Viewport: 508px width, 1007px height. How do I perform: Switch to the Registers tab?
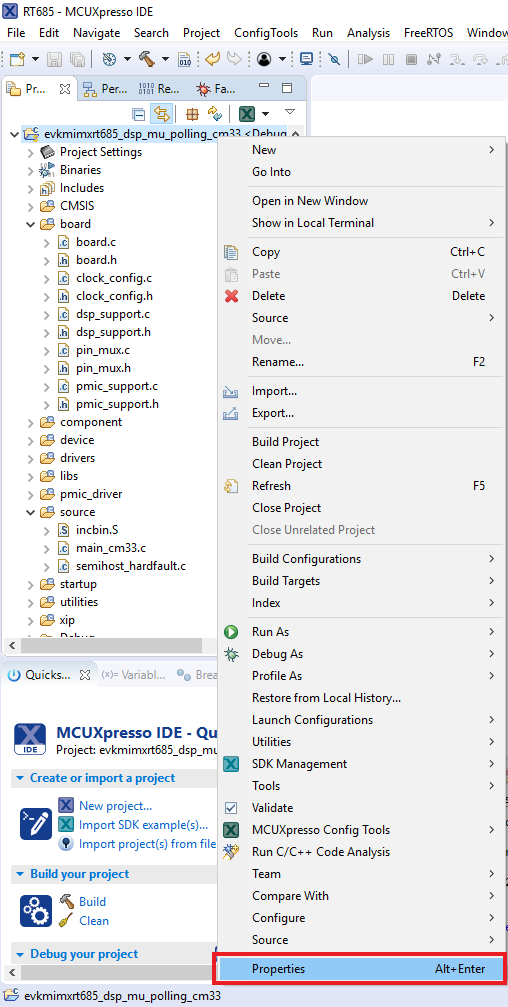(161, 89)
